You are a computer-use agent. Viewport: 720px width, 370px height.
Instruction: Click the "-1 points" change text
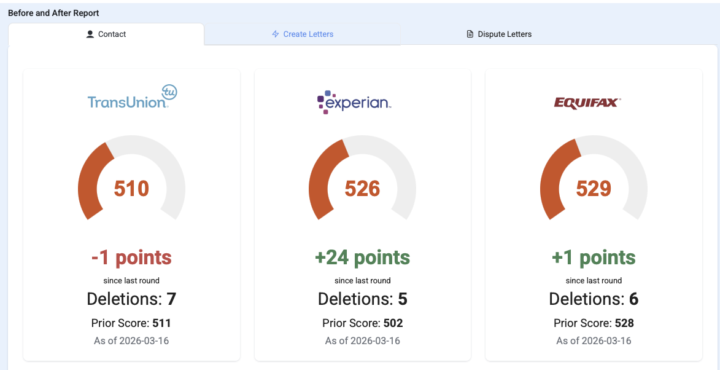click(131, 258)
